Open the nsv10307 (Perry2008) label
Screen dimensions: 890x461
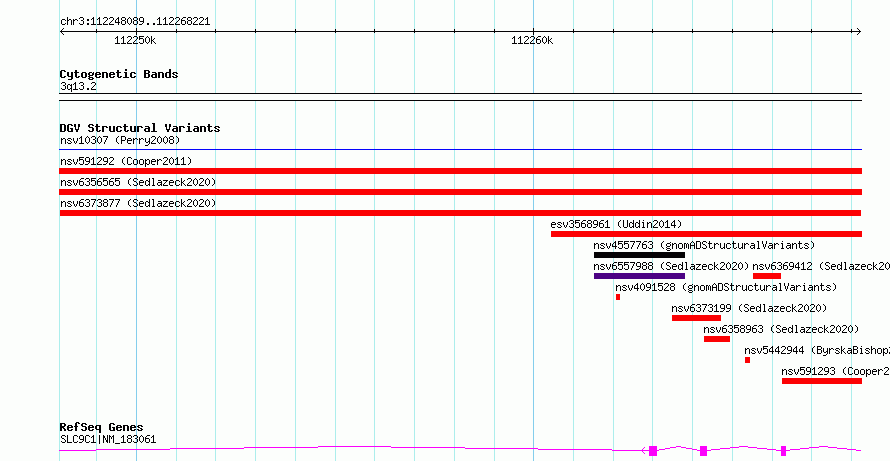tap(120, 140)
